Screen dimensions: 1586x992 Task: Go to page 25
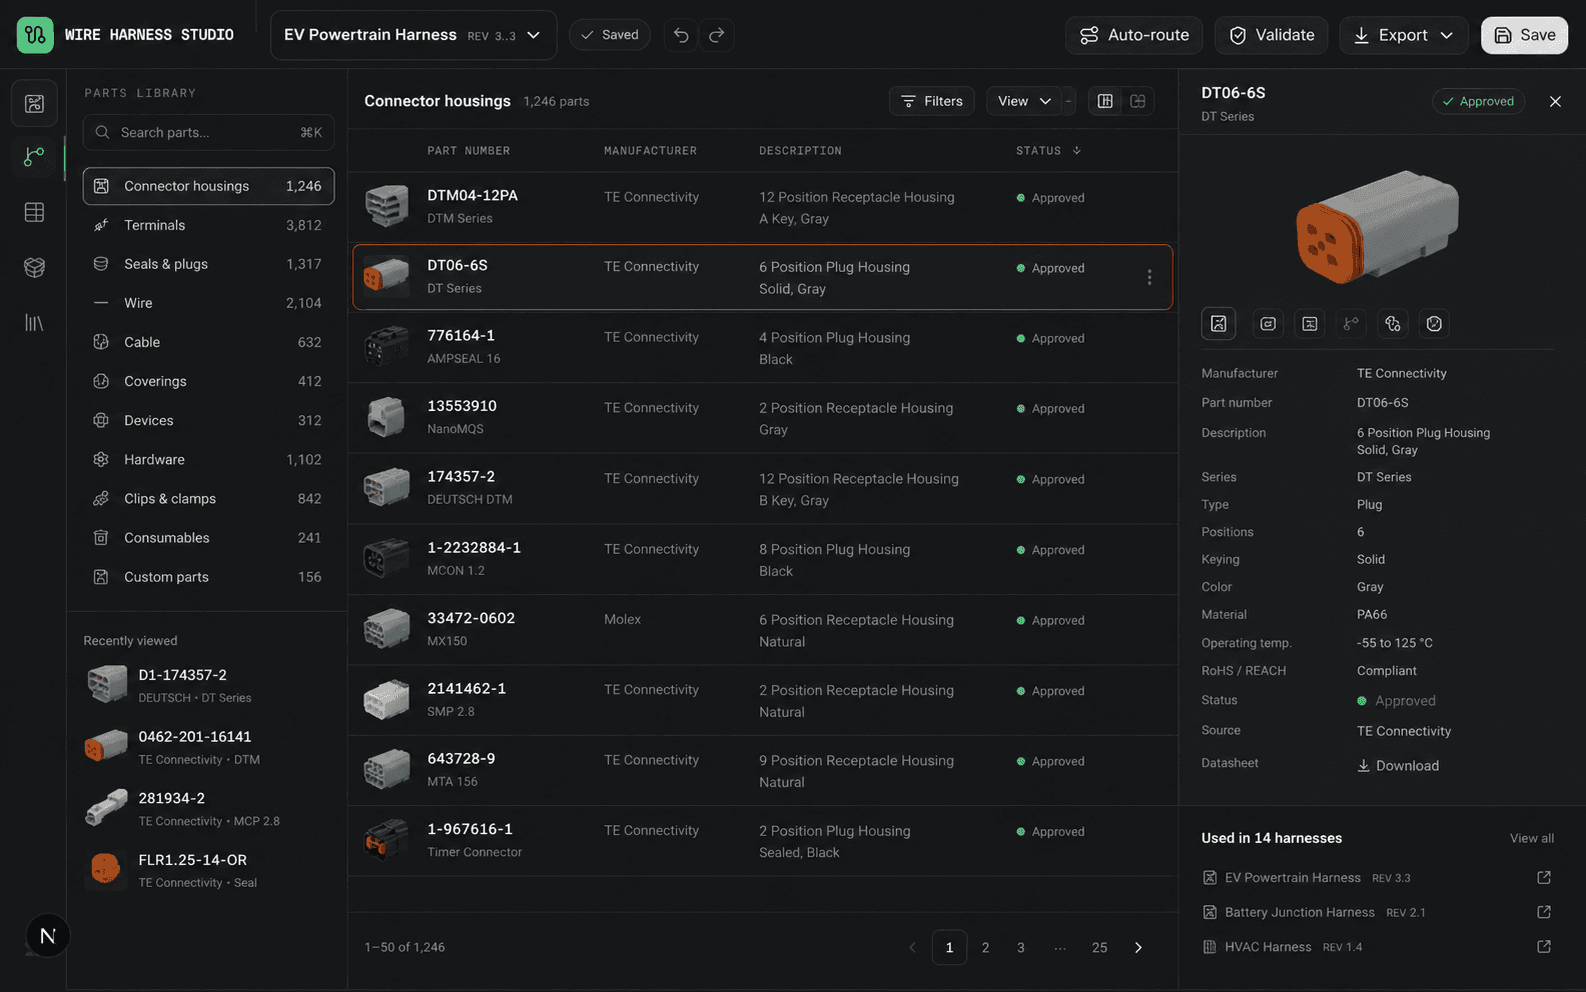click(1099, 948)
